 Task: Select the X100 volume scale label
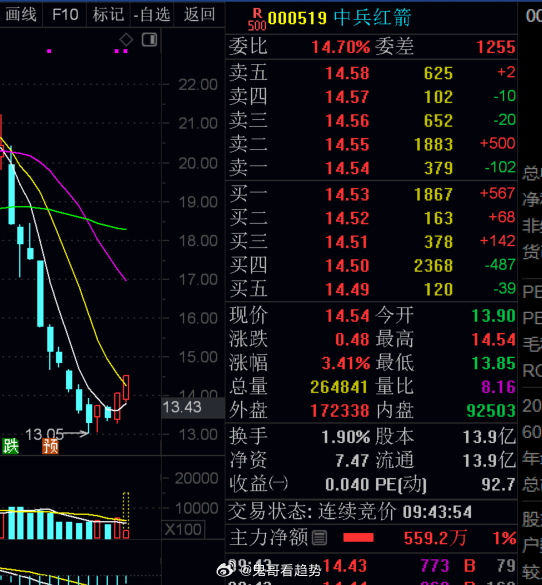183,529
